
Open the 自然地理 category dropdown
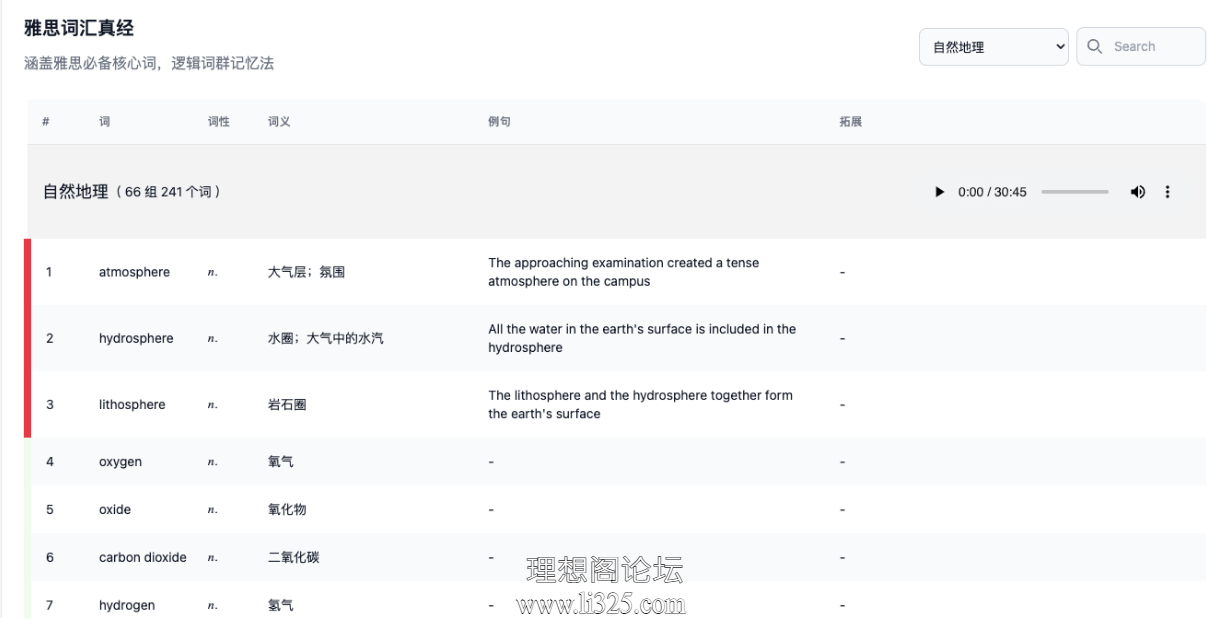994,47
